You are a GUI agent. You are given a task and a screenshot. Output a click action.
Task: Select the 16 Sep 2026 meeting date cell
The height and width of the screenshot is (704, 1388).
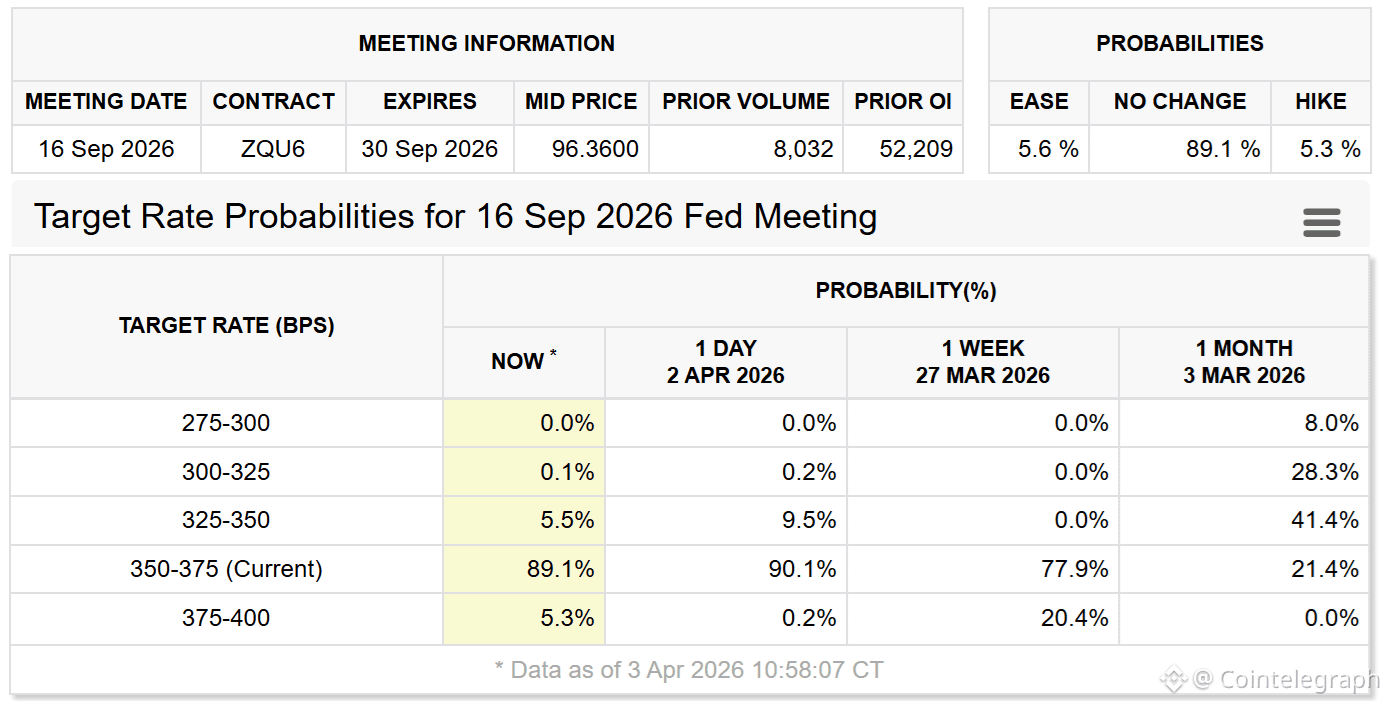pyautogui.click(x=106, y=149)
